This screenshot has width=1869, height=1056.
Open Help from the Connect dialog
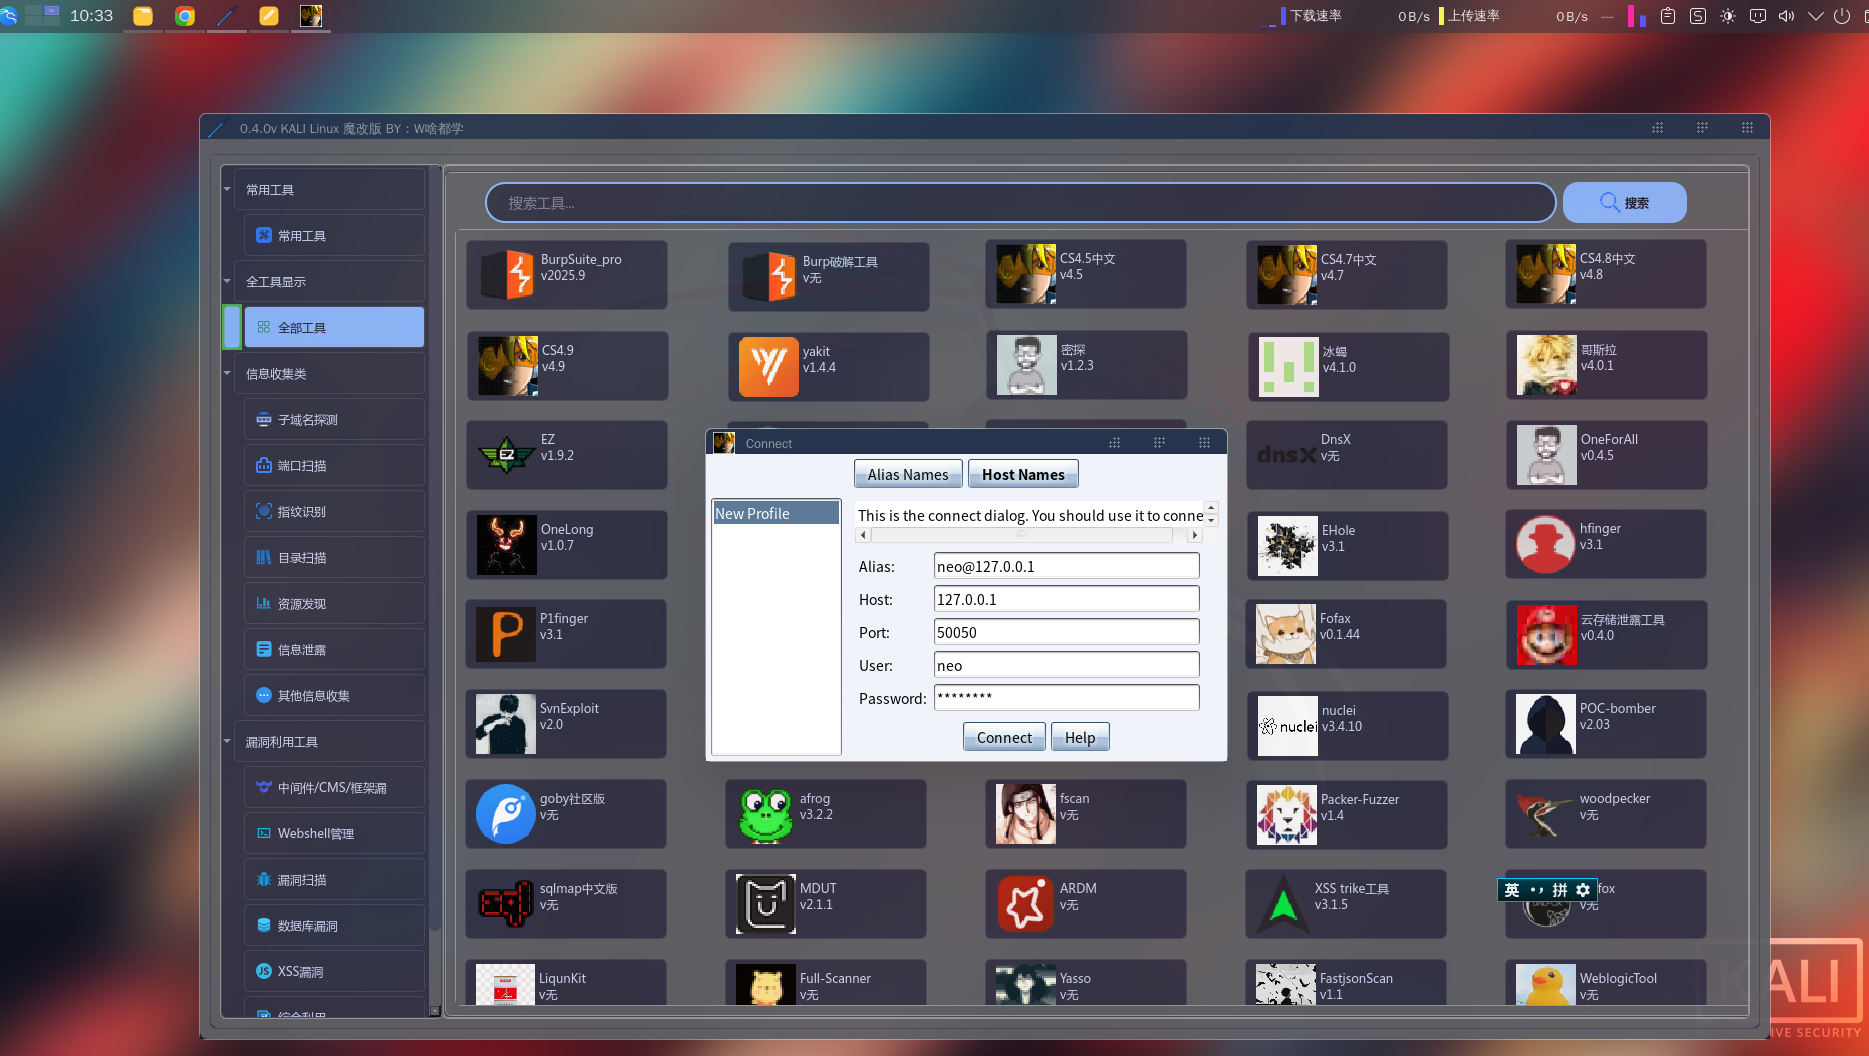point(1079,736)
